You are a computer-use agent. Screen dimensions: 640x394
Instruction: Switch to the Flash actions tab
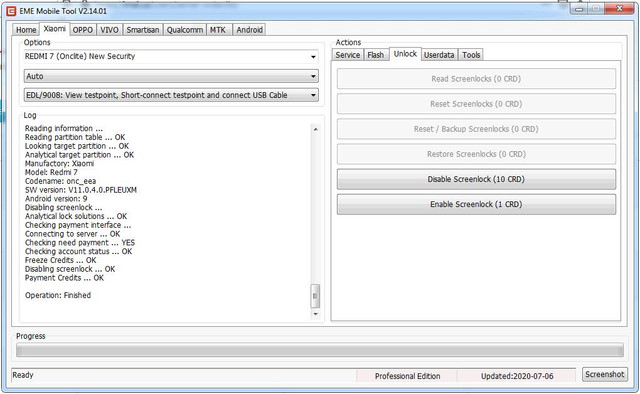[x=376, y=55]
